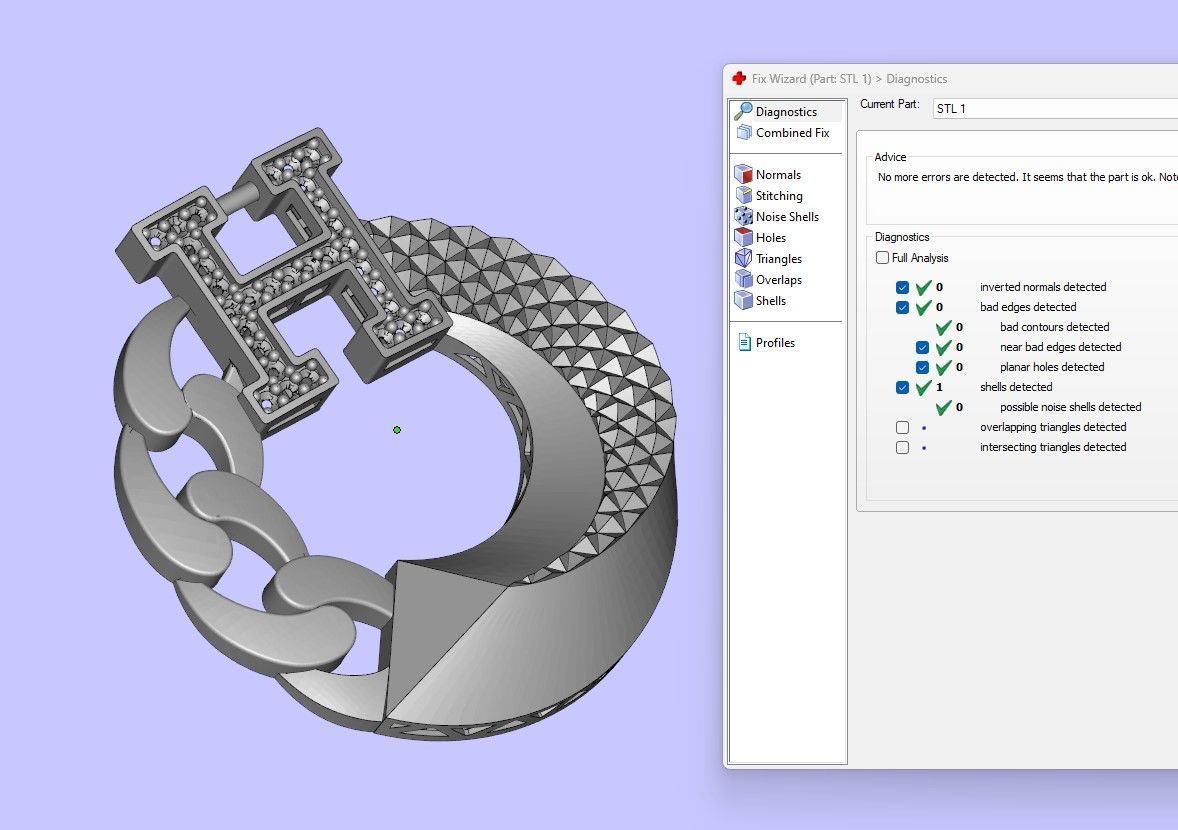1178x830 pixels.
Task: Click the red cross Fix Wizard icon
Action: 739,78
